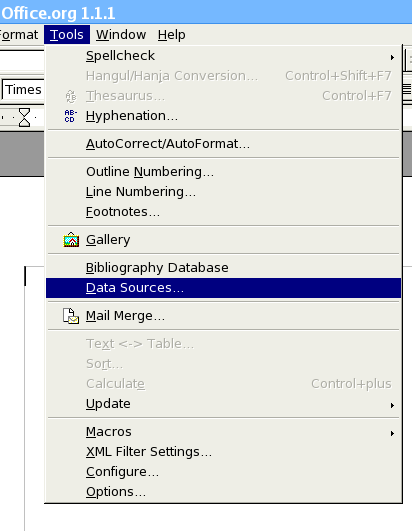
Task: Select Line Numbering entry
Action: [223, 192]
